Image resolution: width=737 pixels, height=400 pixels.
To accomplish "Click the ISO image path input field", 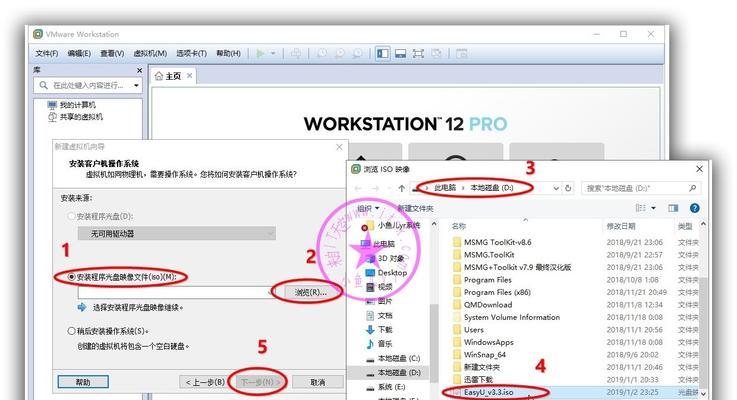I will click(176, 292).
